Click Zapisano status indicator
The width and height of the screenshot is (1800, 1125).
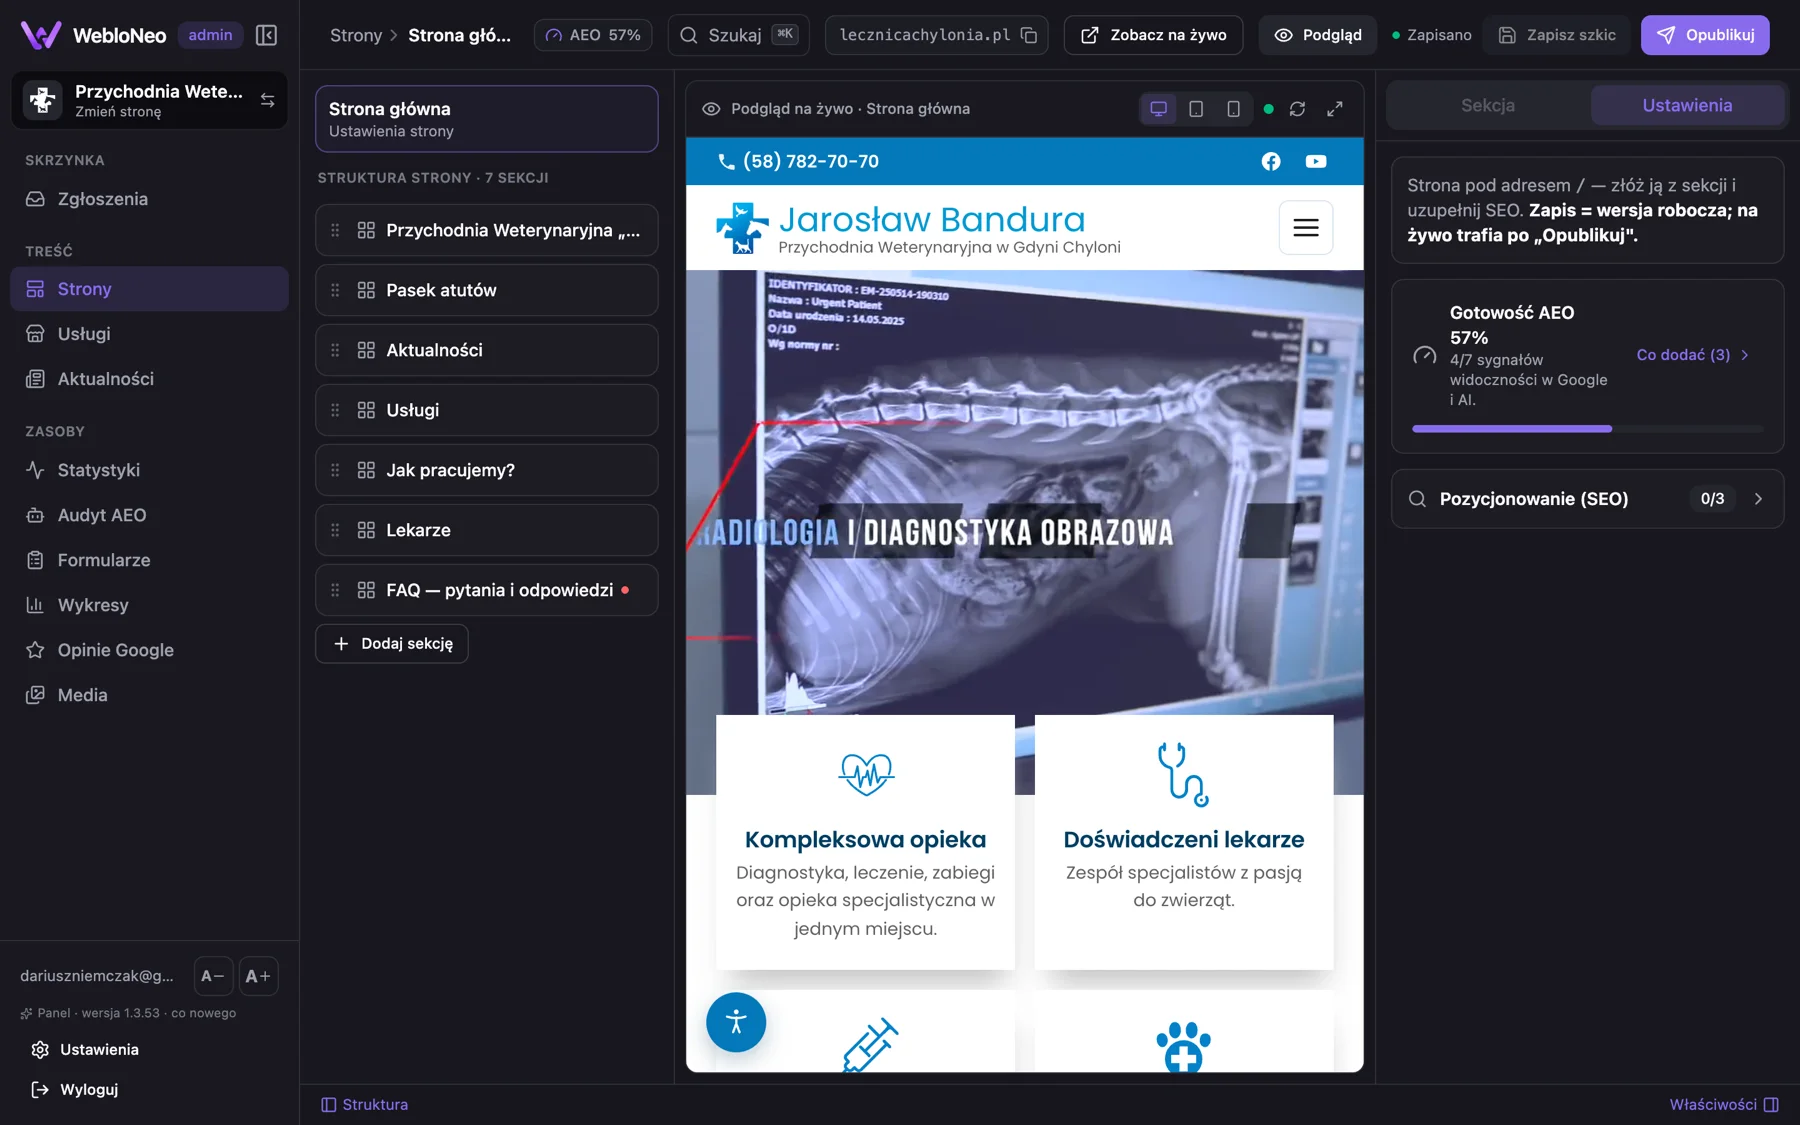pyautogui.click(x=1432, y=35)
